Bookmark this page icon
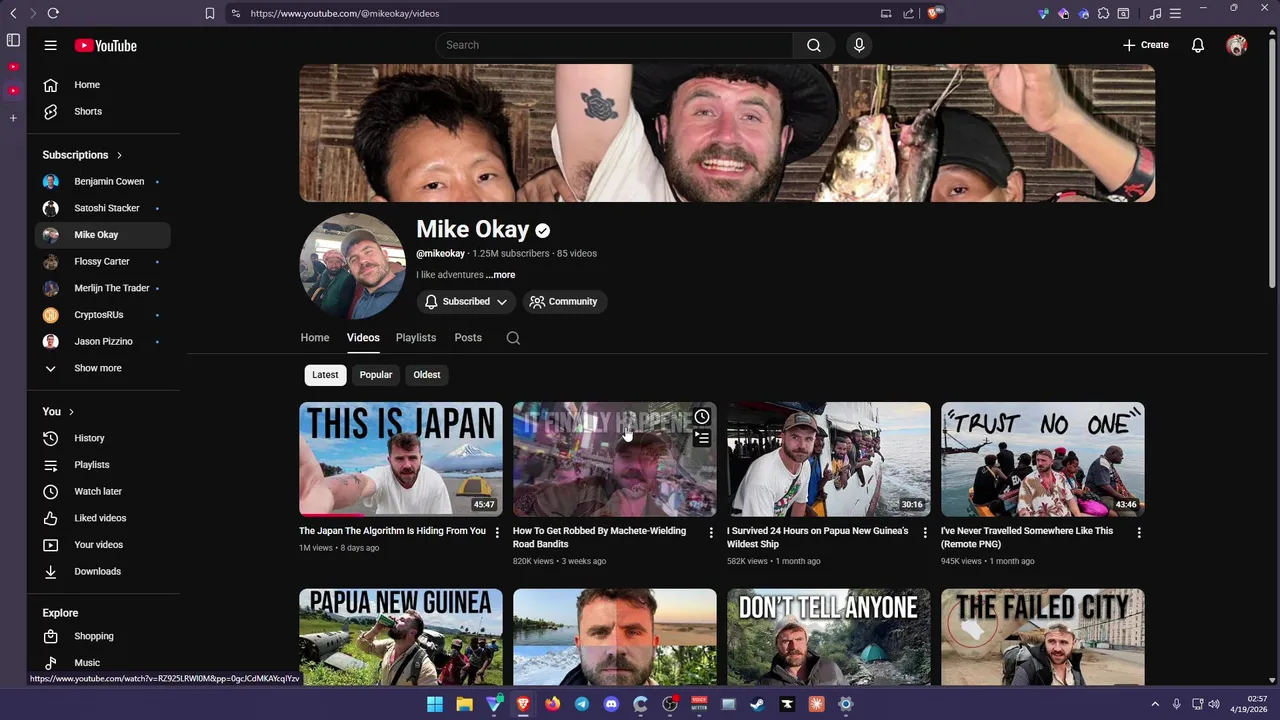Viewport: 1280px width, 720px height. [209, 13]
